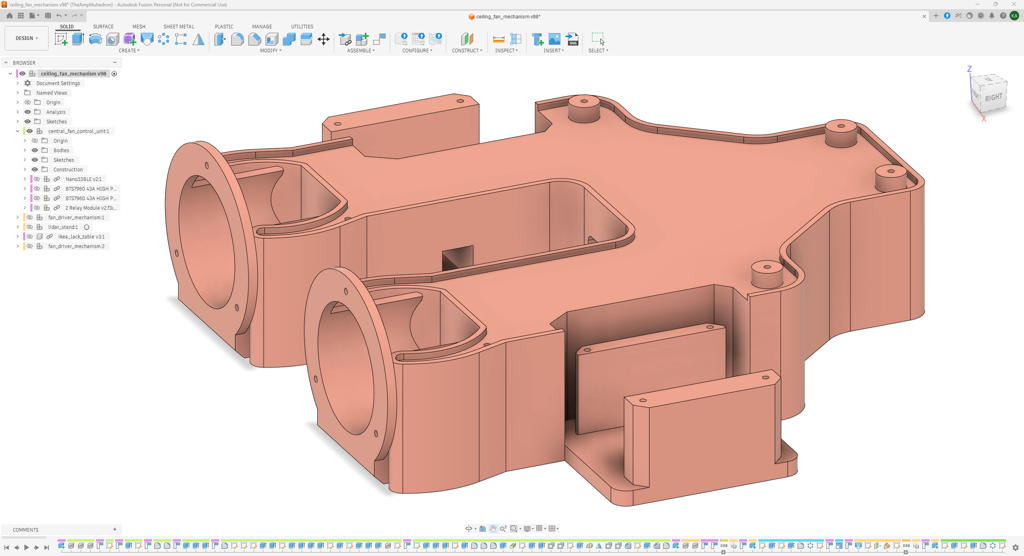This screenshot has width=1024, height=556.
Task: Select the Offset Face tool
Action: 306,39
